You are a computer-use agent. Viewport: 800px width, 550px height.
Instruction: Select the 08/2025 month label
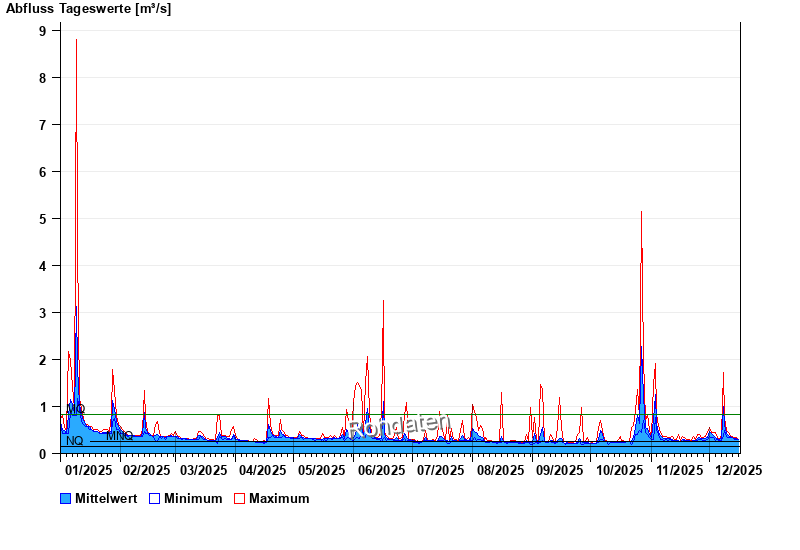pos(500,470)
